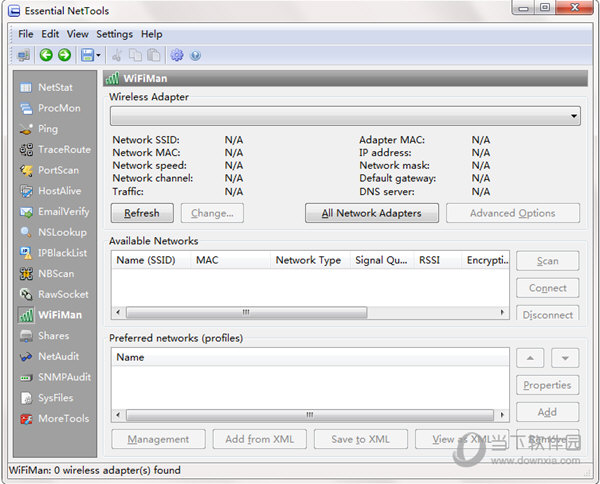Click the computer icon at toolbar start
Image resolution: width=600 pixels, height=484 pixels.
24,55
